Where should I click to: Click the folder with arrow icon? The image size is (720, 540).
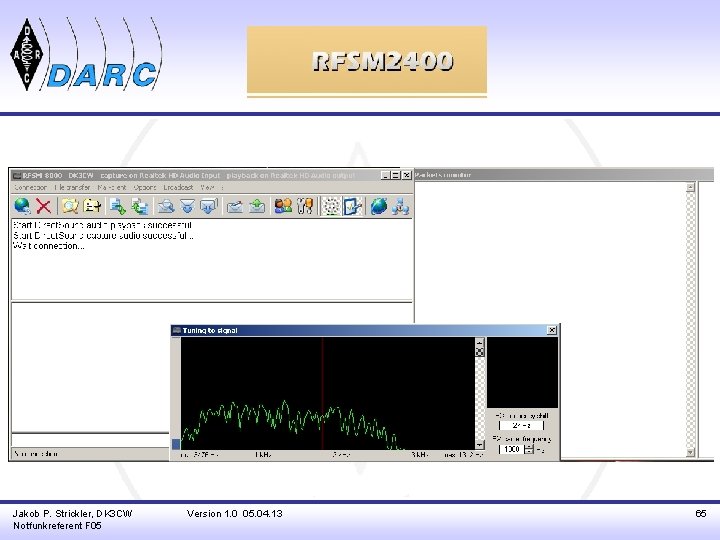click(x=92, y=206)
